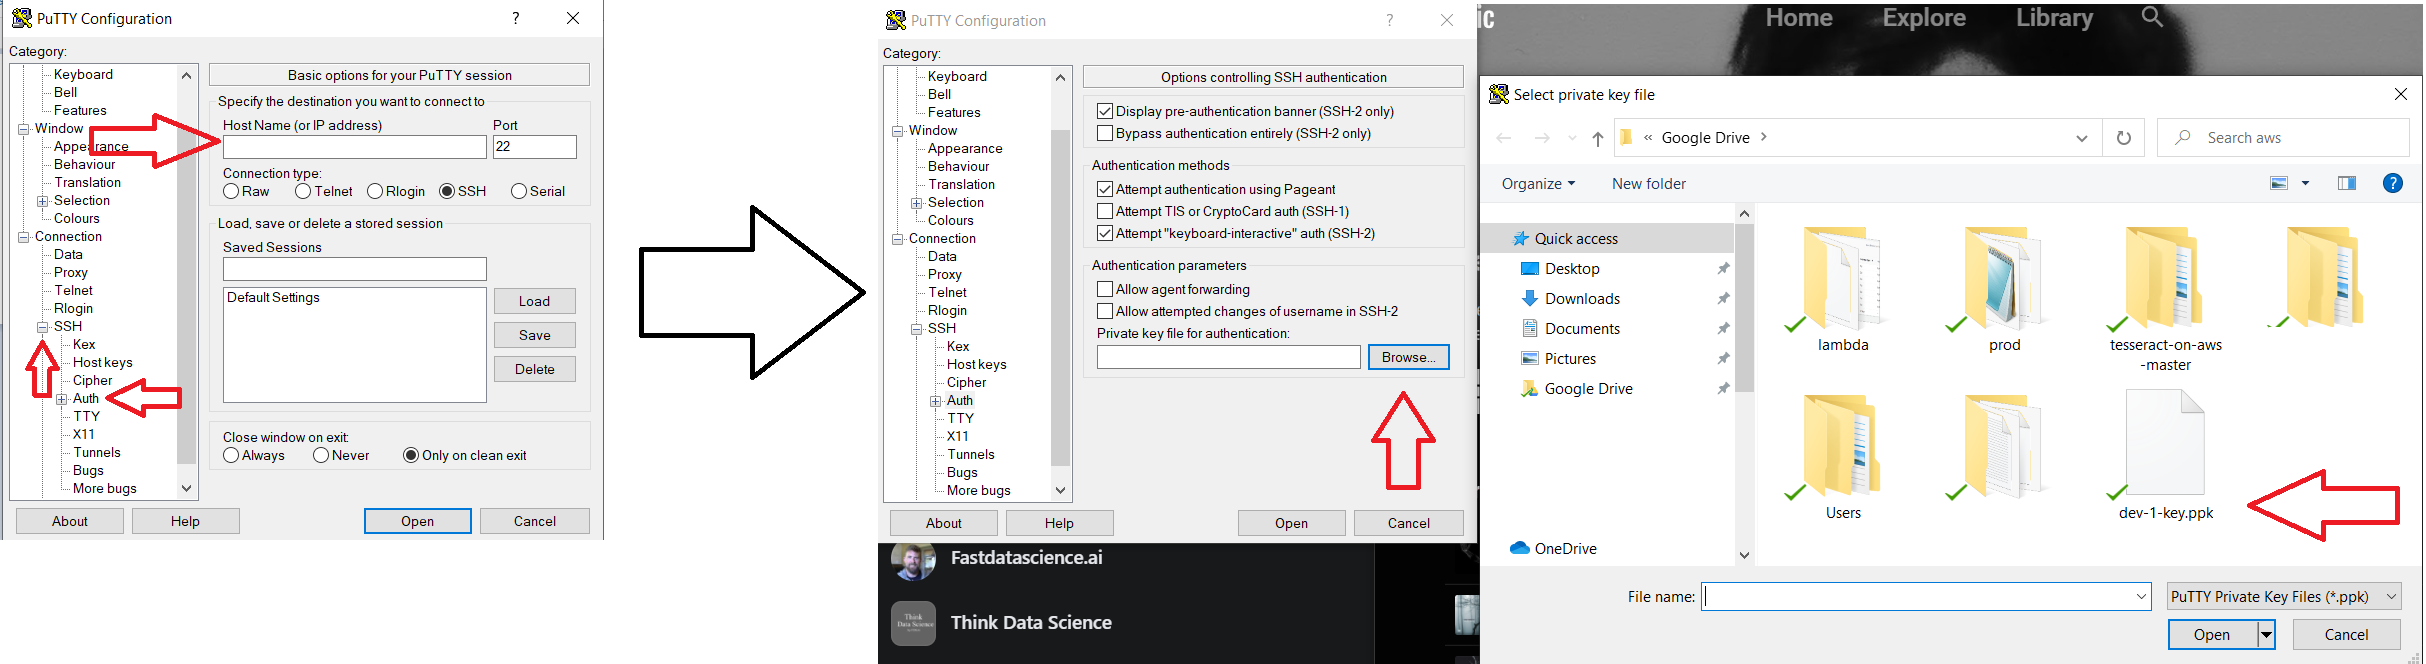Click the Search aws field
Viewport: 2426px width, 664px height.
[2283, 138]
